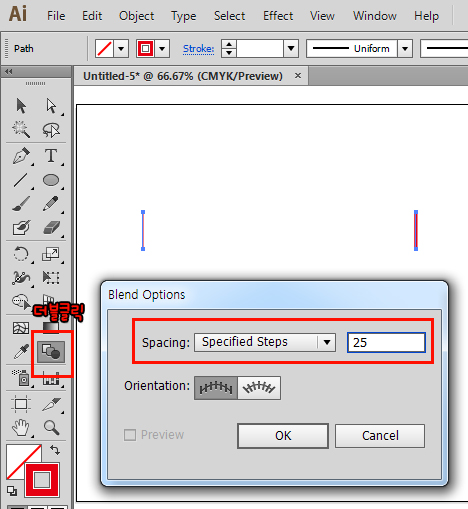
Task: Increase stroke weight with up stepper
Action: click(x=229, y=44)
